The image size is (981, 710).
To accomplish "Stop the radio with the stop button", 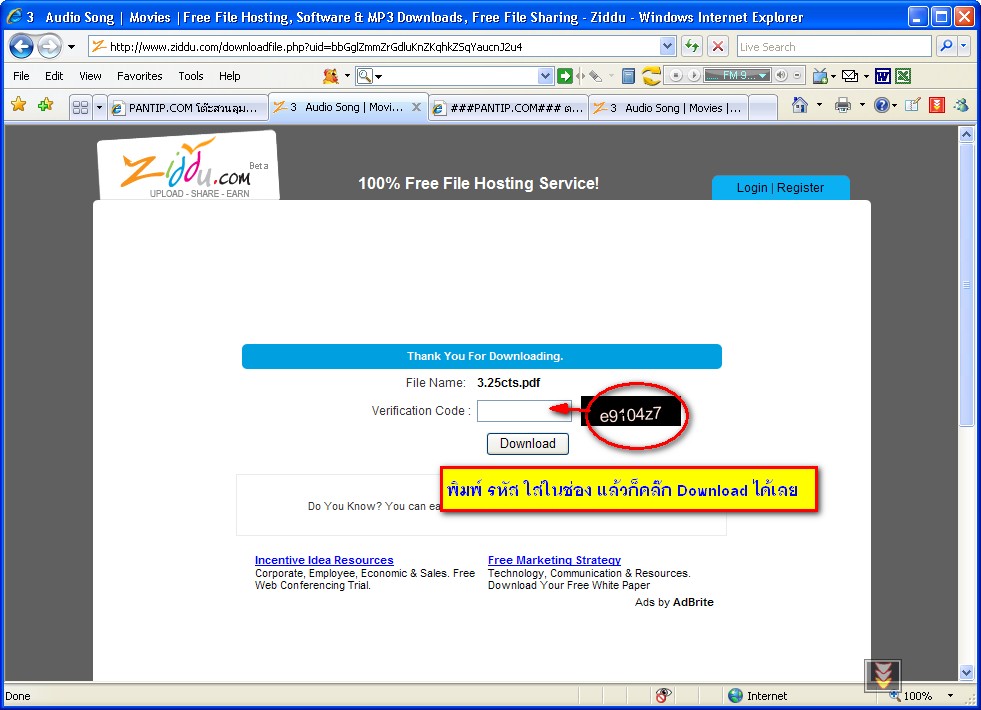I will coord(676,76).
